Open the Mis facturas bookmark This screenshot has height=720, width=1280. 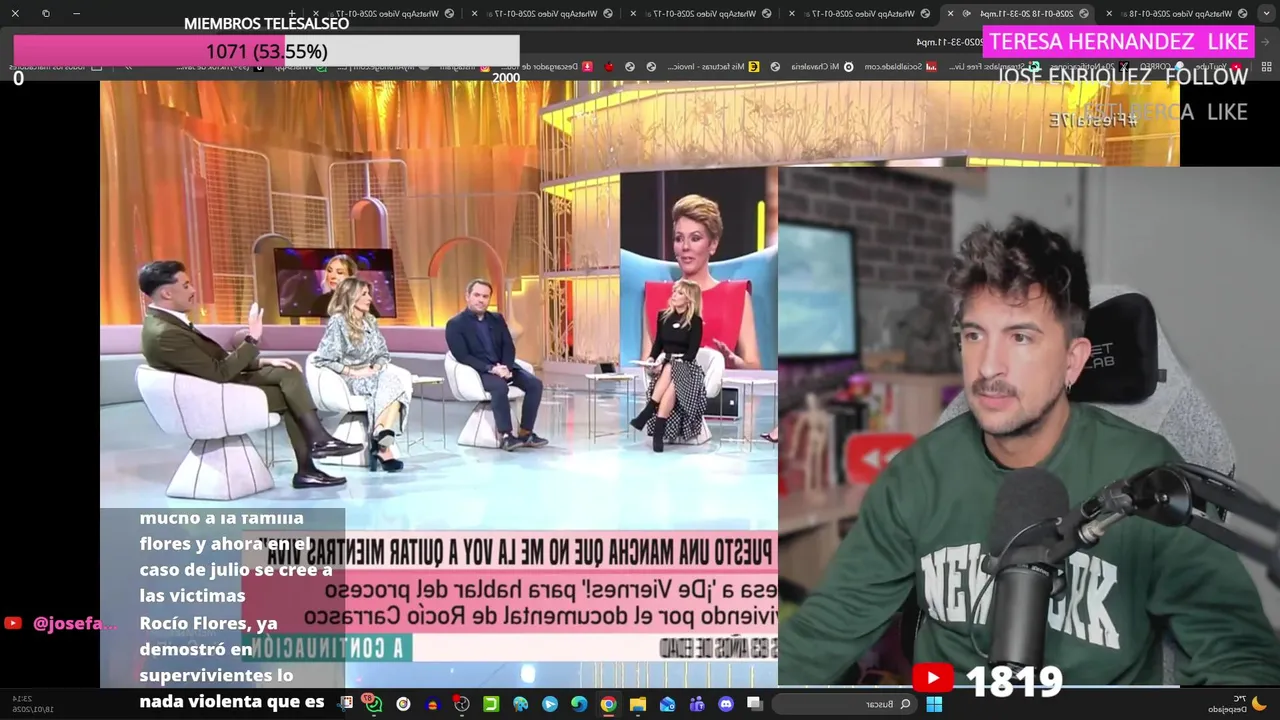coord(714,67)
